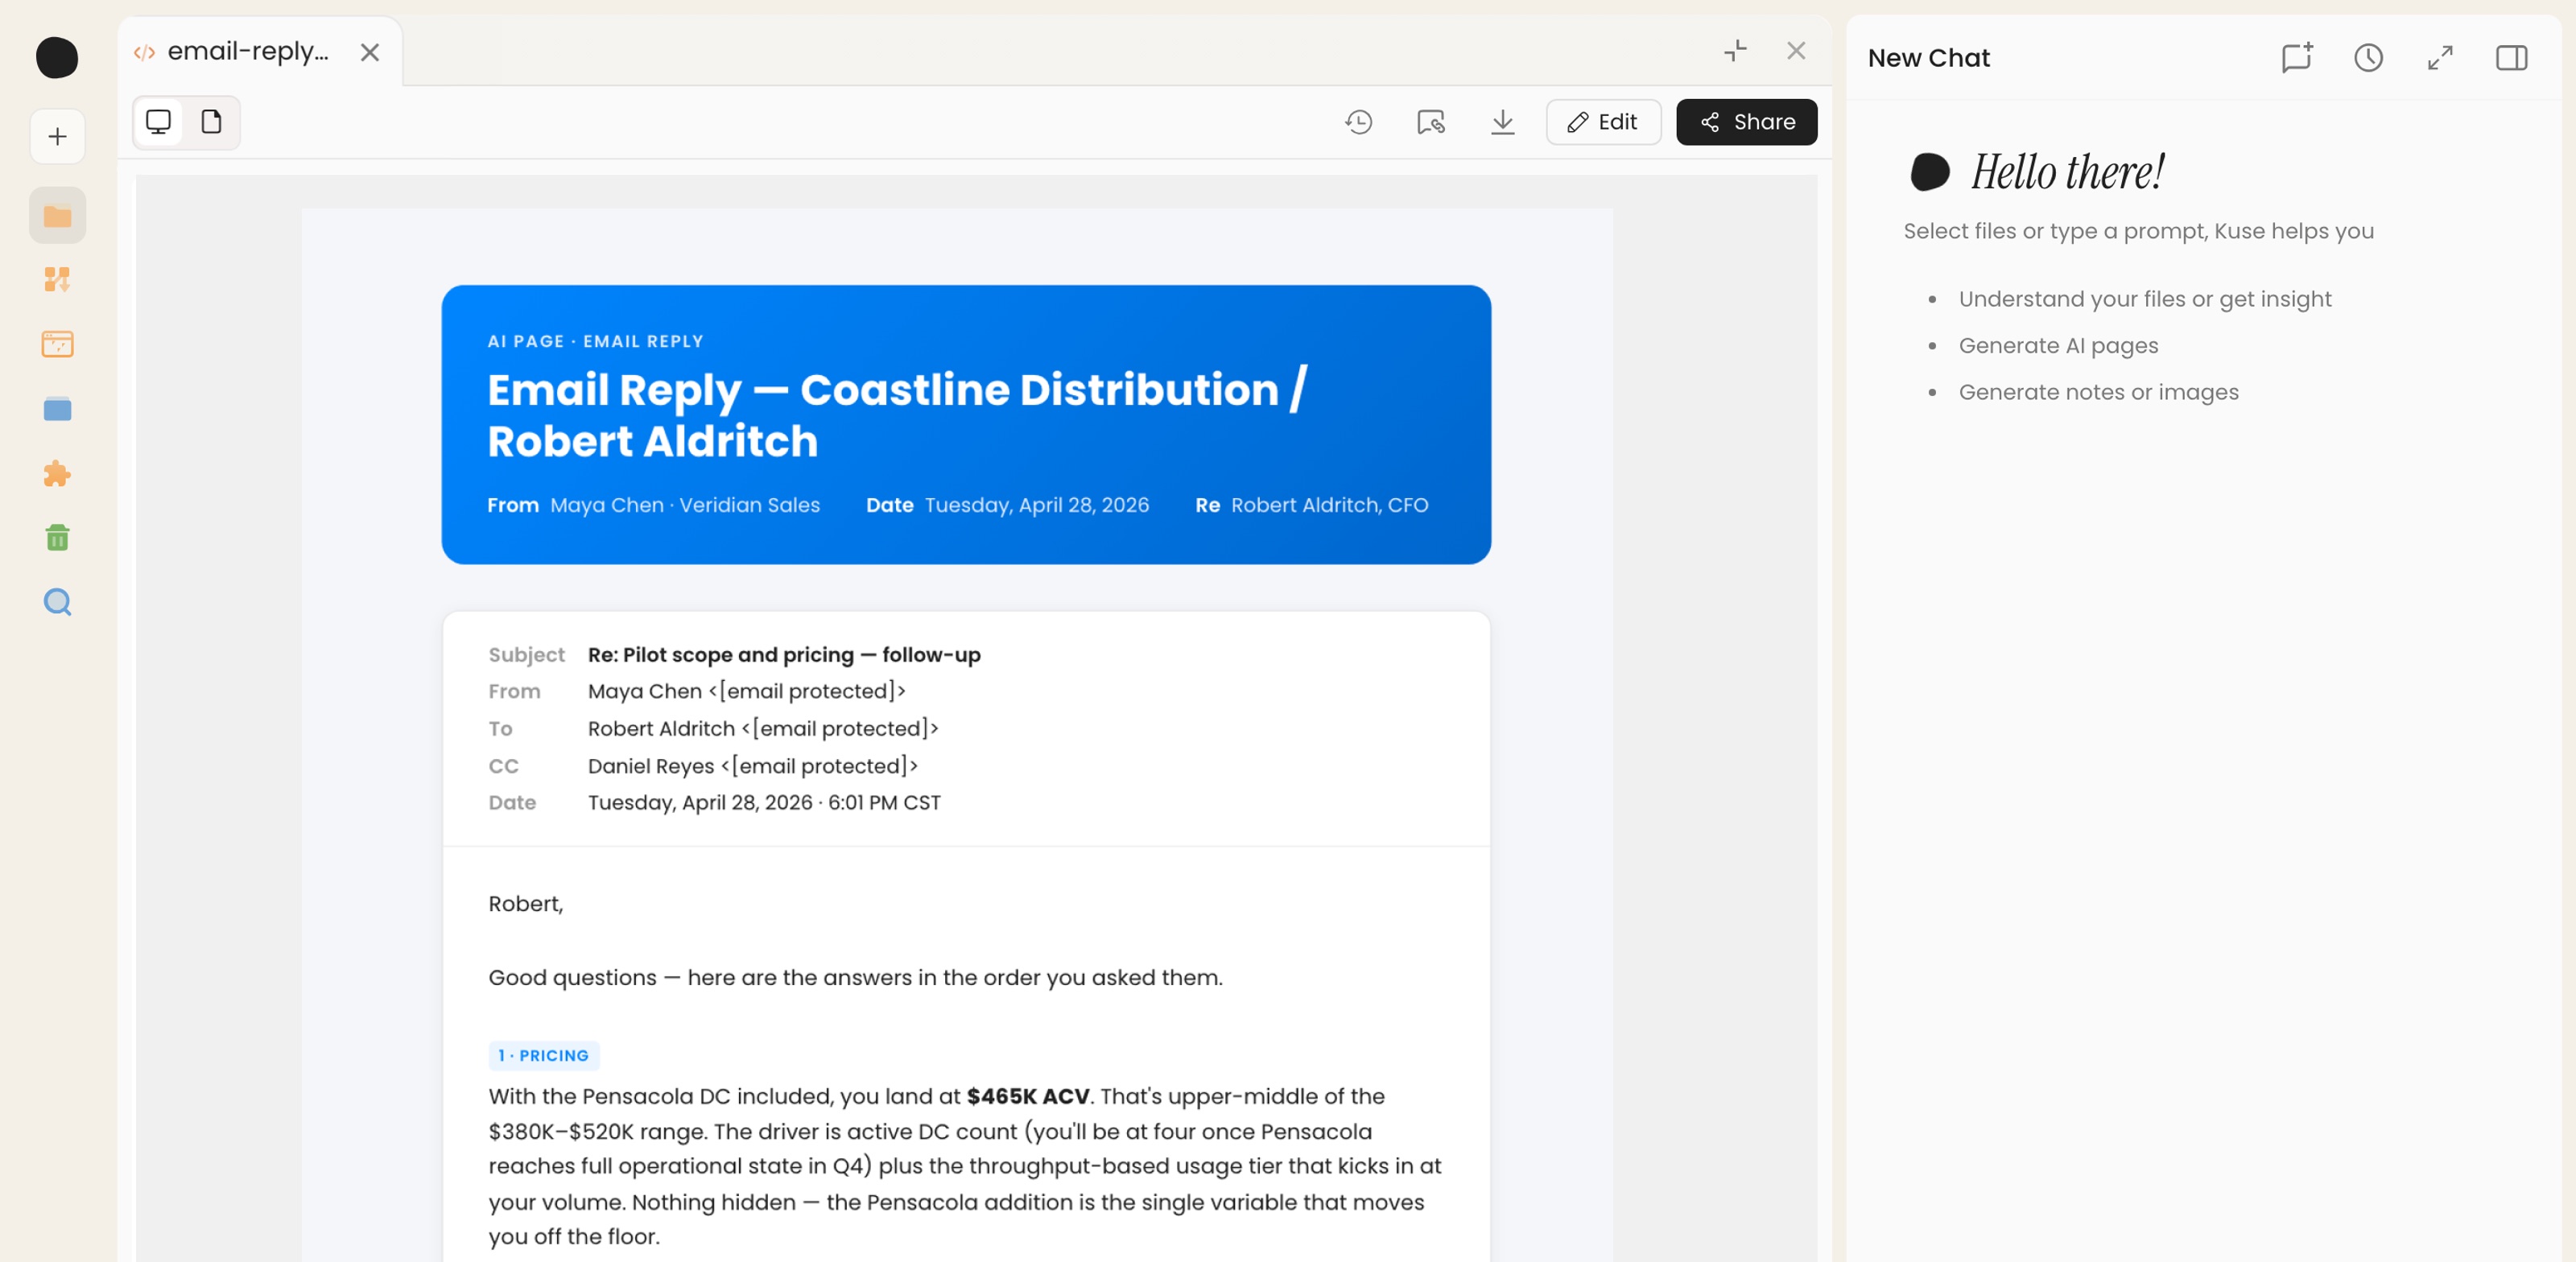Click the Daniel Reyes CC line

(752, 766)
